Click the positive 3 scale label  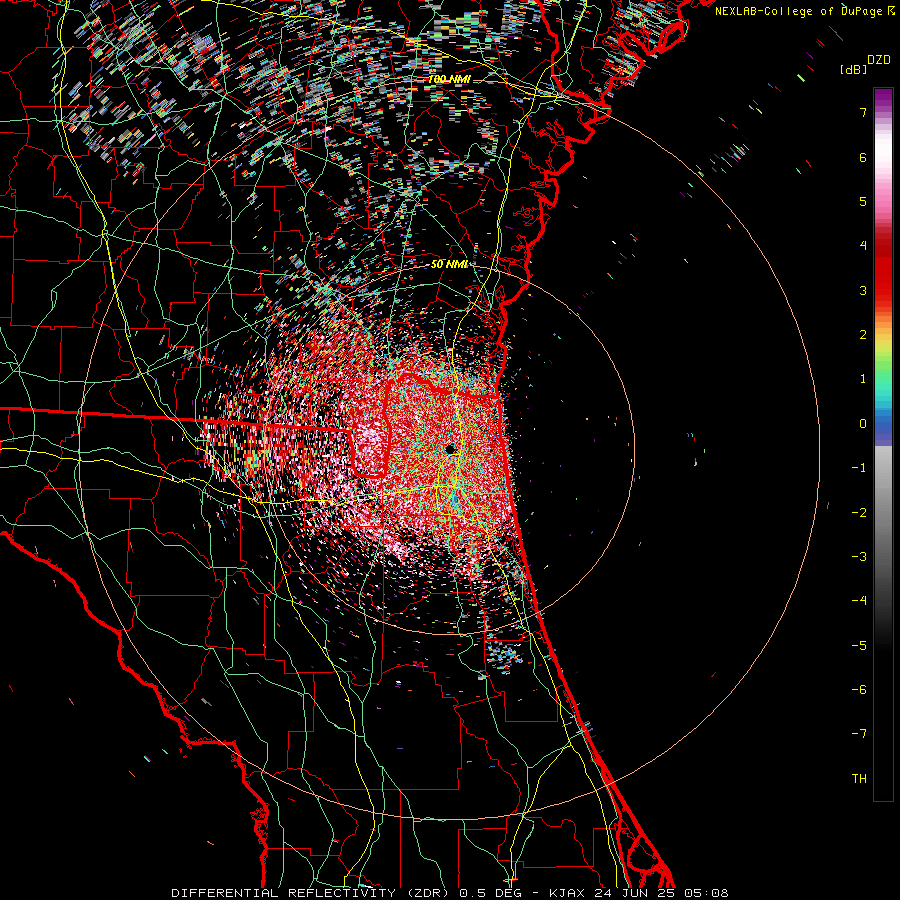coord(863,290)
